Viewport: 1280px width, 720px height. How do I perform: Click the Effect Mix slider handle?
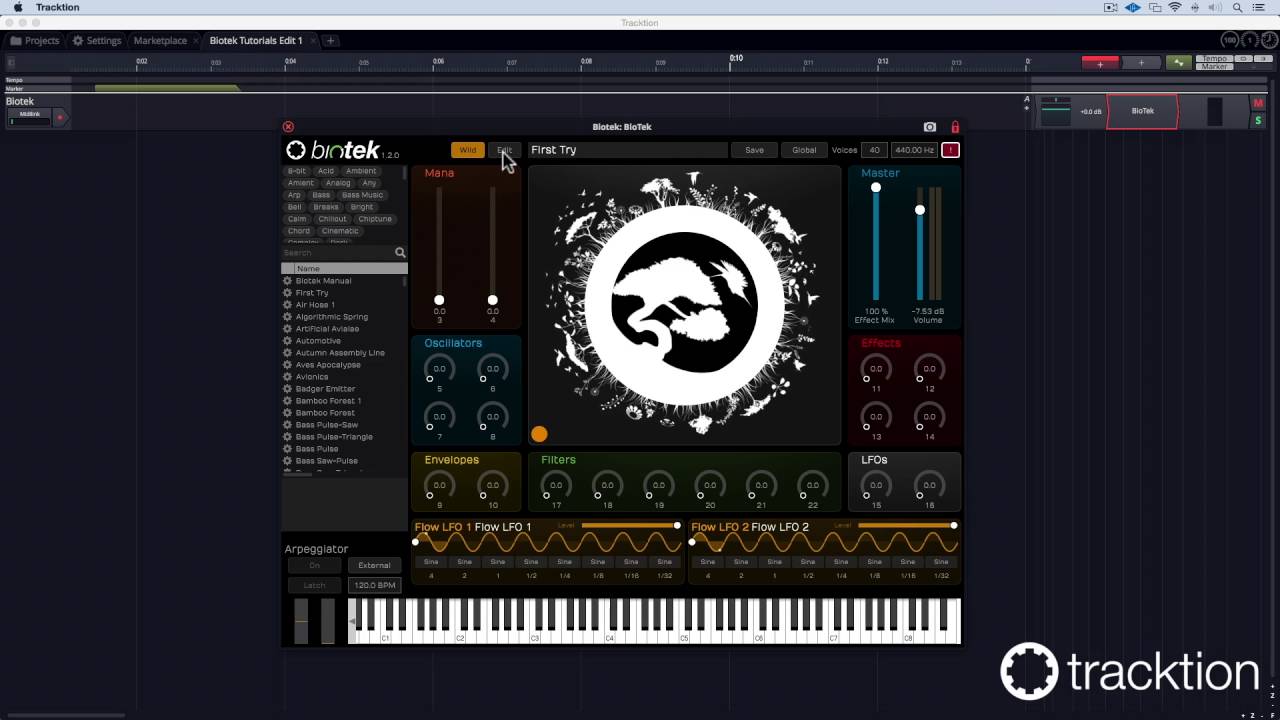pos(876,188)
